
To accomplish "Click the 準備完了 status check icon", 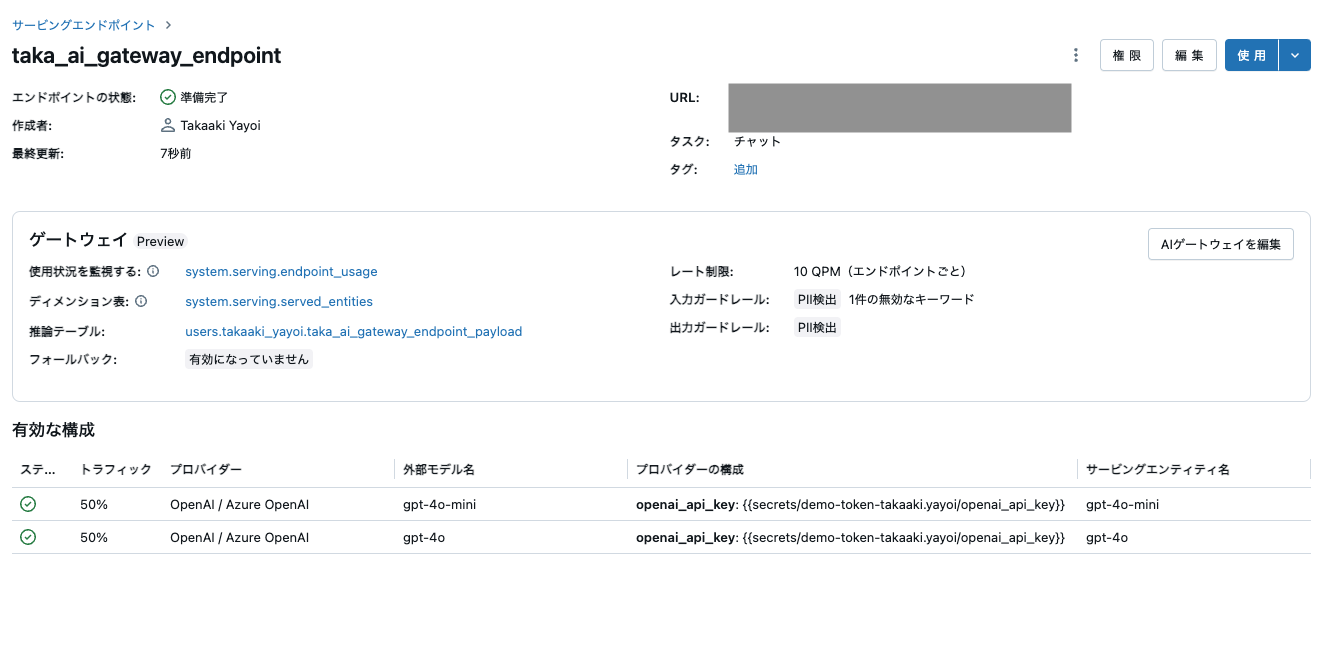I will click(x=168, y=97).
